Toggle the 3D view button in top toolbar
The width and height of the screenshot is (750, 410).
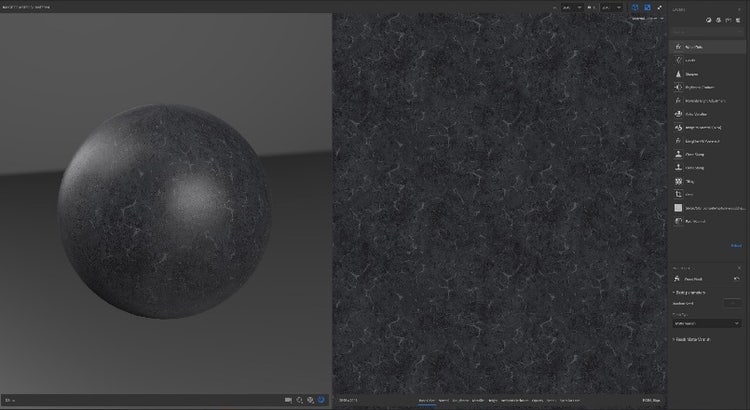[635, 7]
